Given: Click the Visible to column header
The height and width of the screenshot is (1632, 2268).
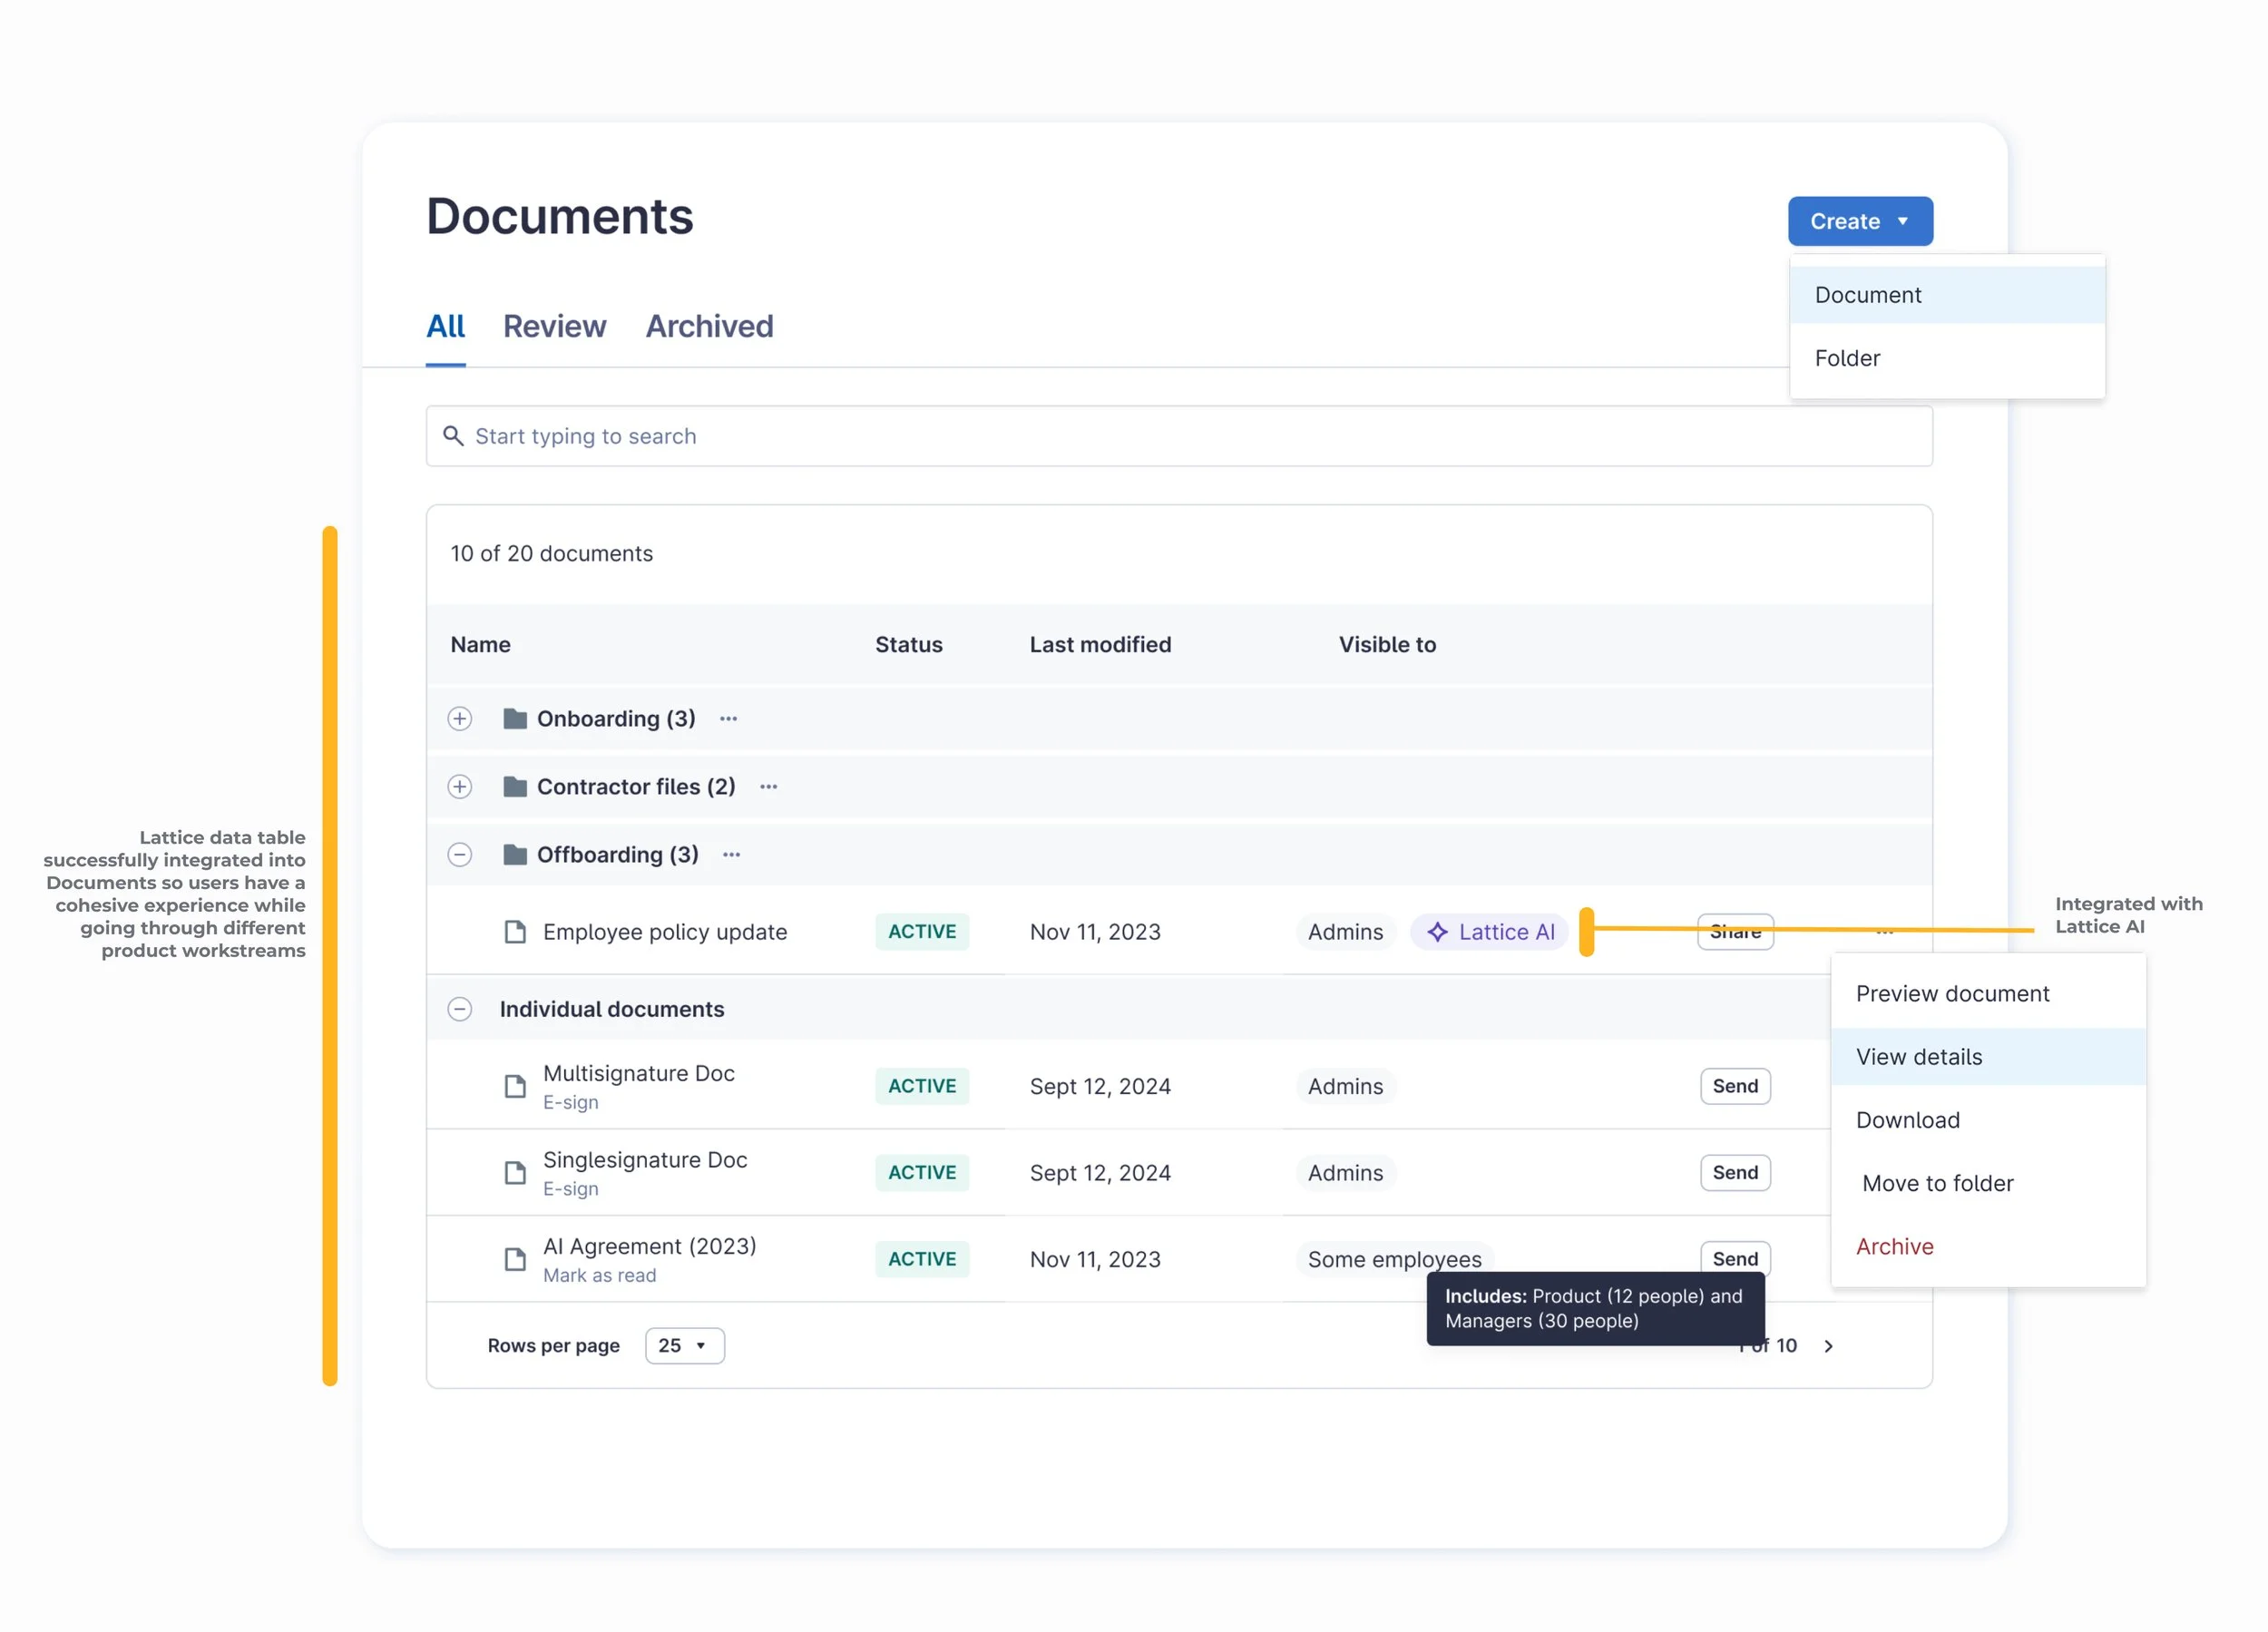Looking at the screenshot, I should click(1387, 645).
